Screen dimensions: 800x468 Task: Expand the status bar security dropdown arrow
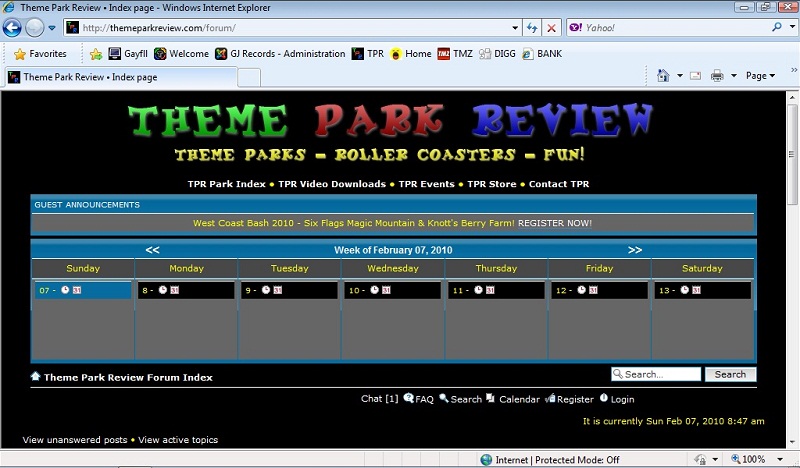click(x=715, y=459)
